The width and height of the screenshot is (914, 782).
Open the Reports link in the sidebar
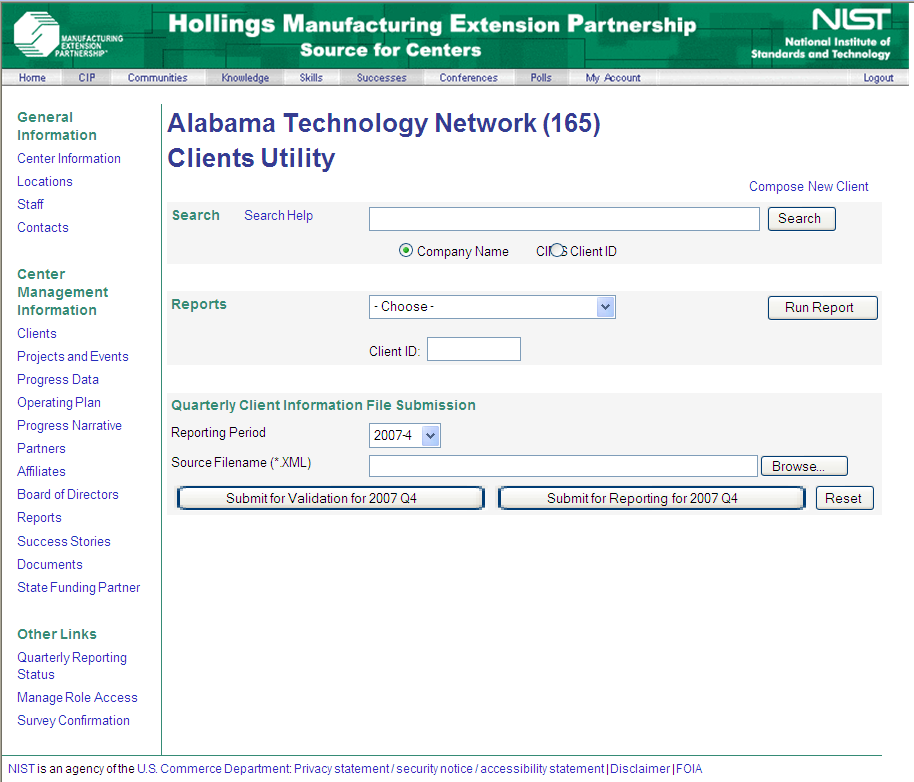pyautogui.click(x=39, y=517)
